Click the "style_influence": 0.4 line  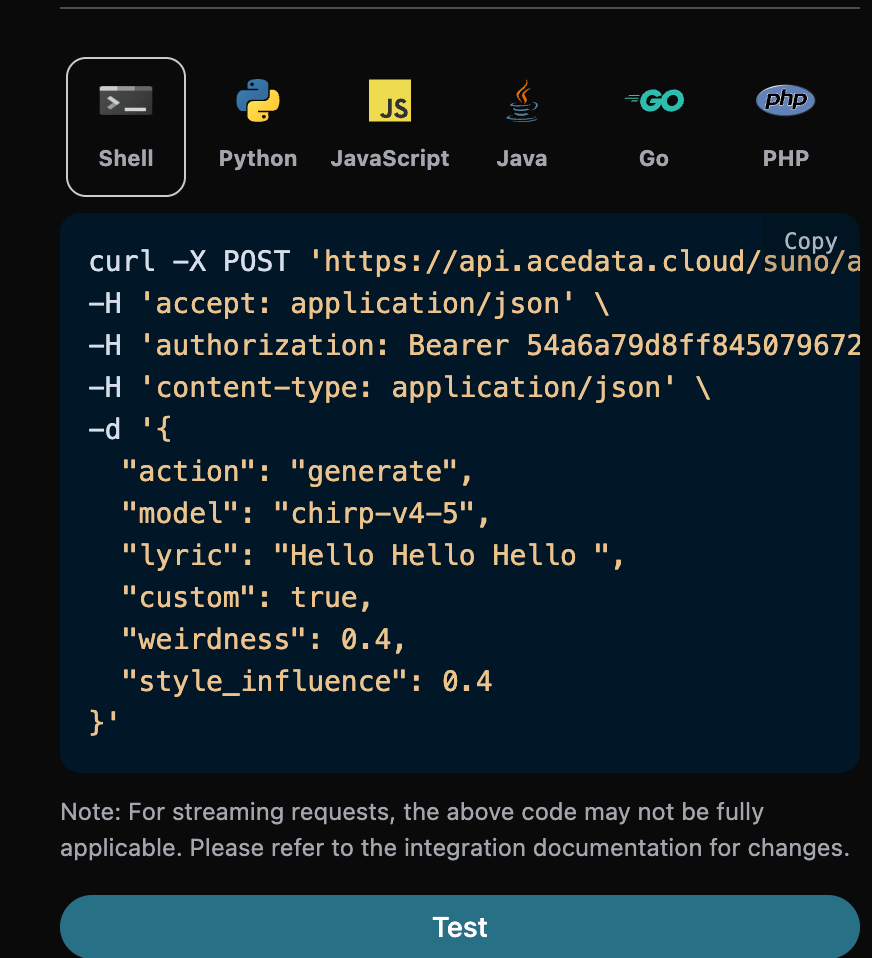click(x=306, y=682)
